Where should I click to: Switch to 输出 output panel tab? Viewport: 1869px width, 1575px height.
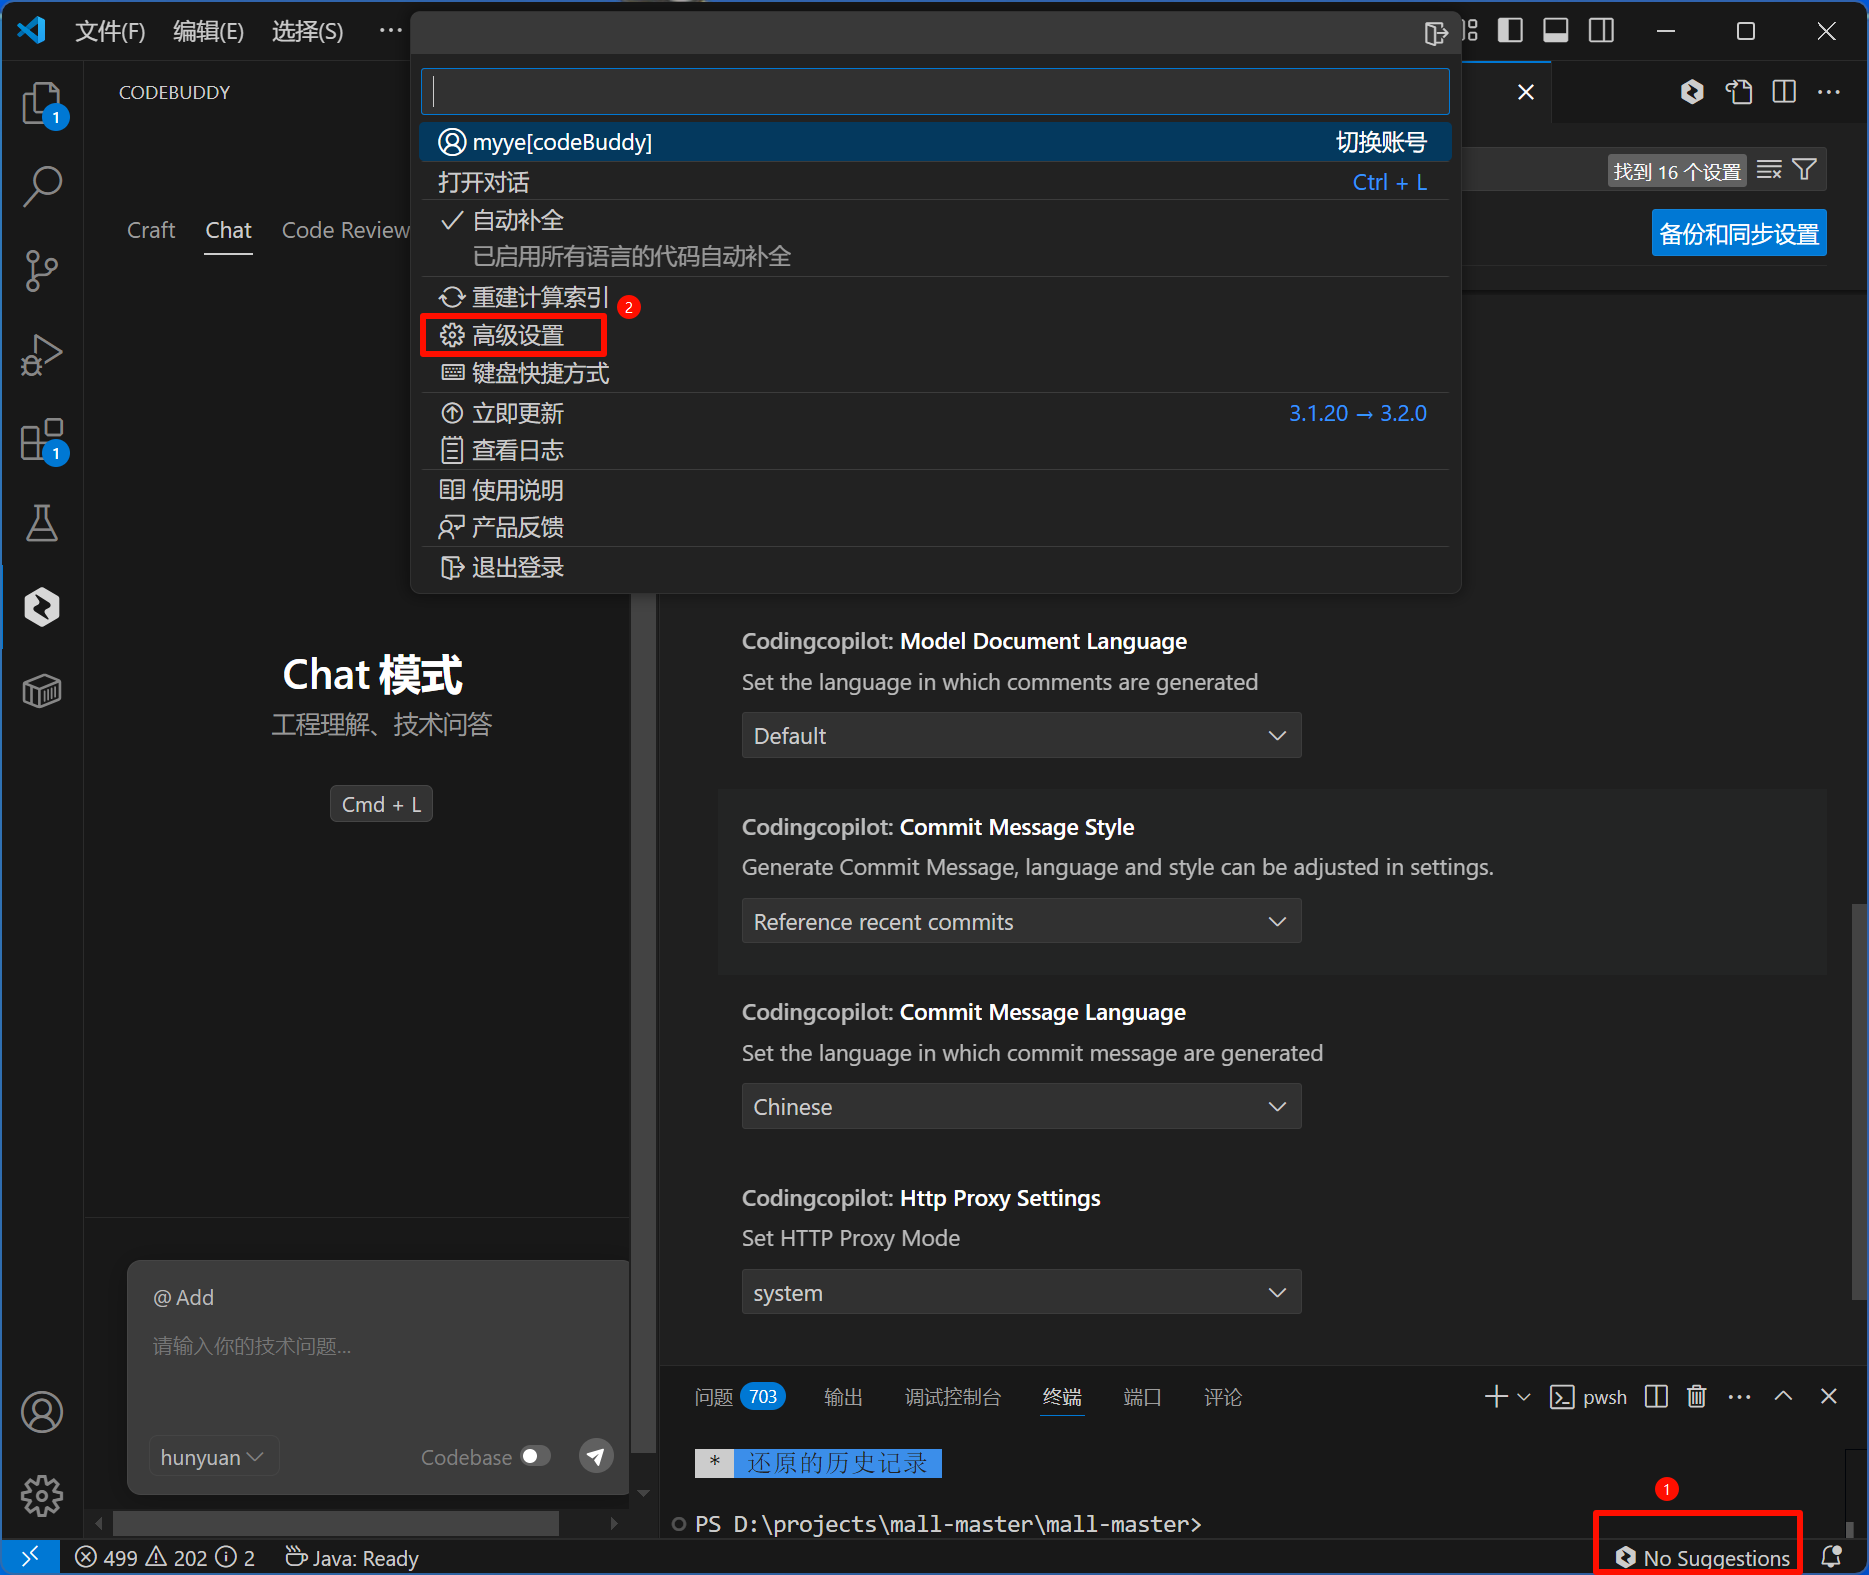point(843,1397)
